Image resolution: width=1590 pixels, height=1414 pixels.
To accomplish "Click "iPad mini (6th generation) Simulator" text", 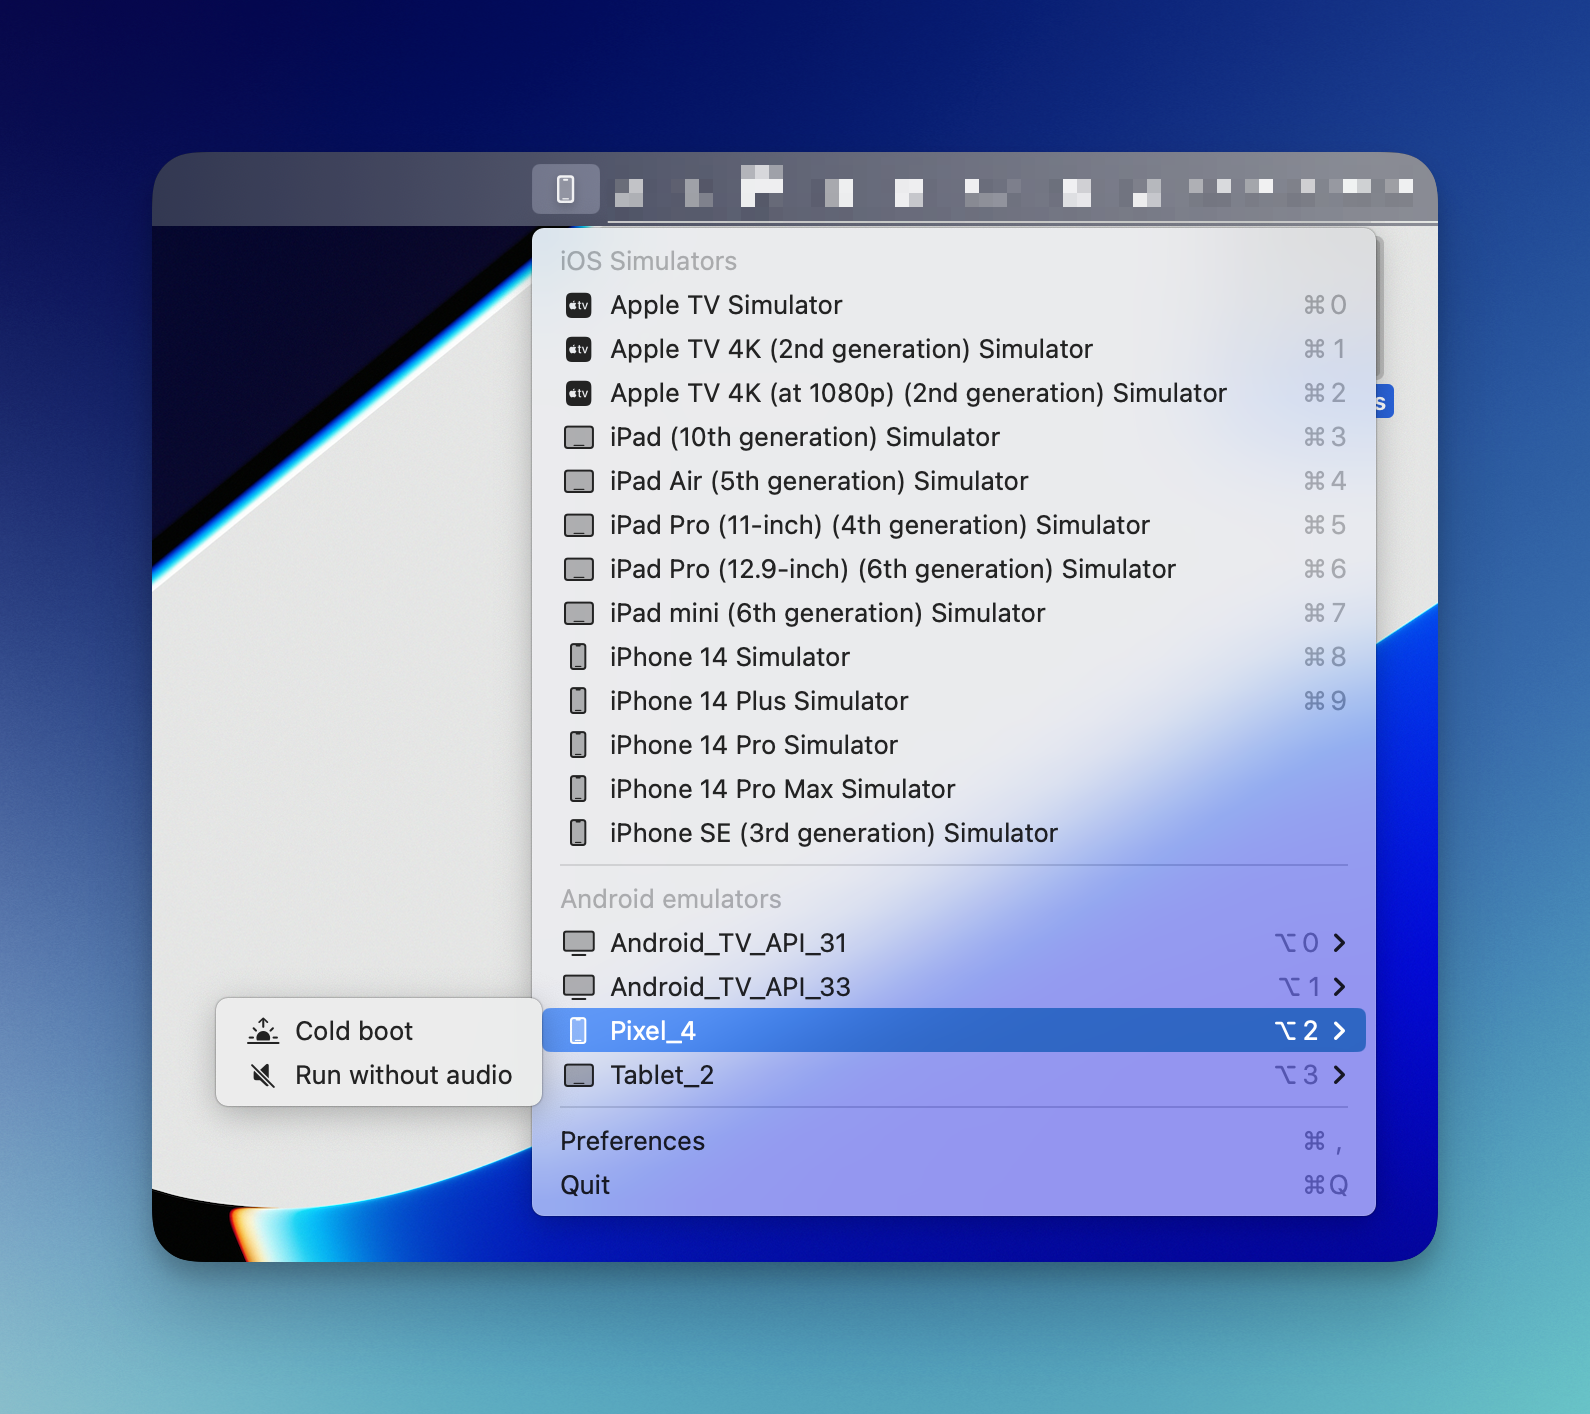I will pyautogui.click(x=828, y=613).
